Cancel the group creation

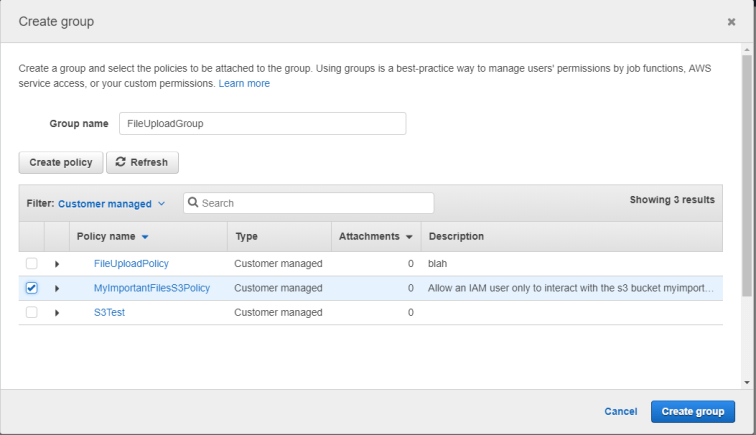pyautogui.click(x=620, y=411)
